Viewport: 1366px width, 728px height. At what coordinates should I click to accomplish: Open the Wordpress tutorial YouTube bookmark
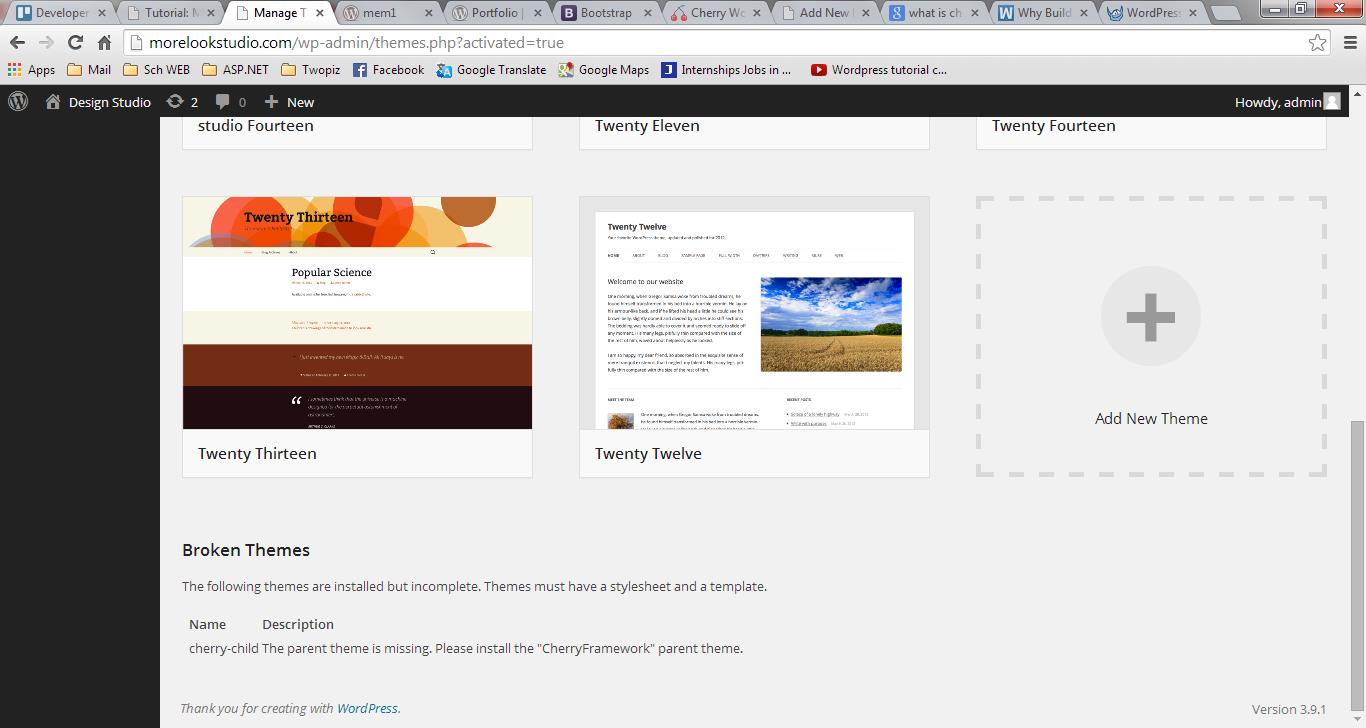878,70
